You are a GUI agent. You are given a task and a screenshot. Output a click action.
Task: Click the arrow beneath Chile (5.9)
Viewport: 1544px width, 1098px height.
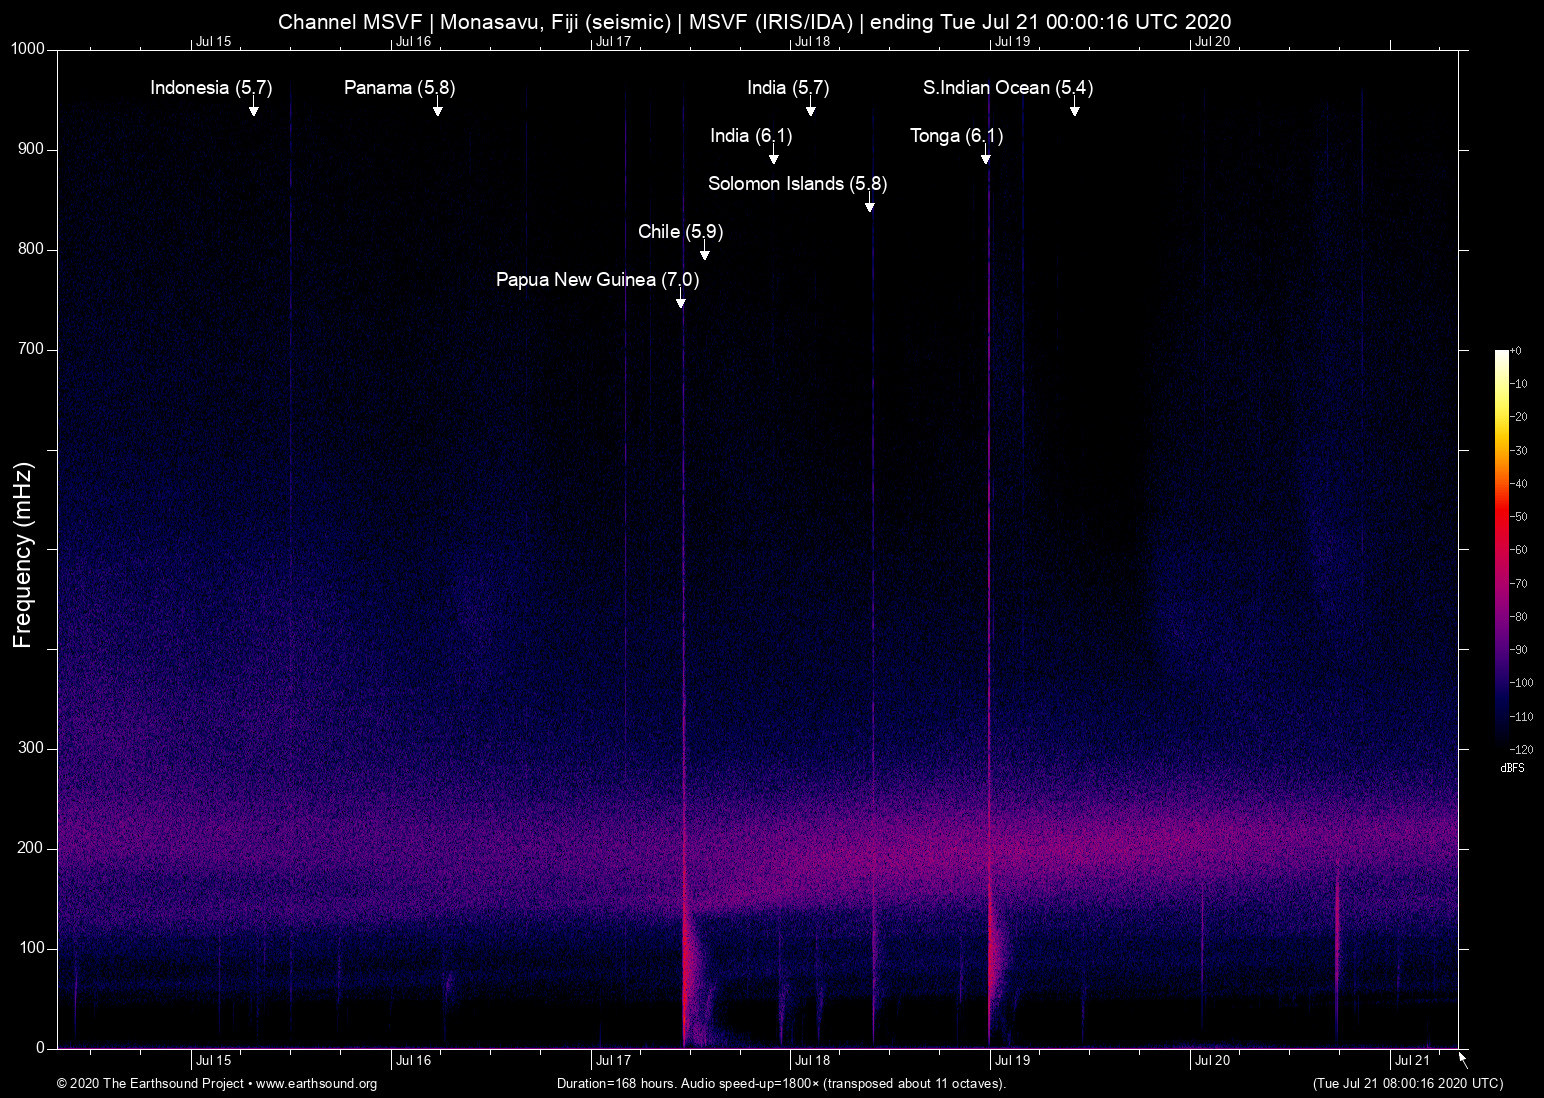pyautogui.click(x=705, y=253)
